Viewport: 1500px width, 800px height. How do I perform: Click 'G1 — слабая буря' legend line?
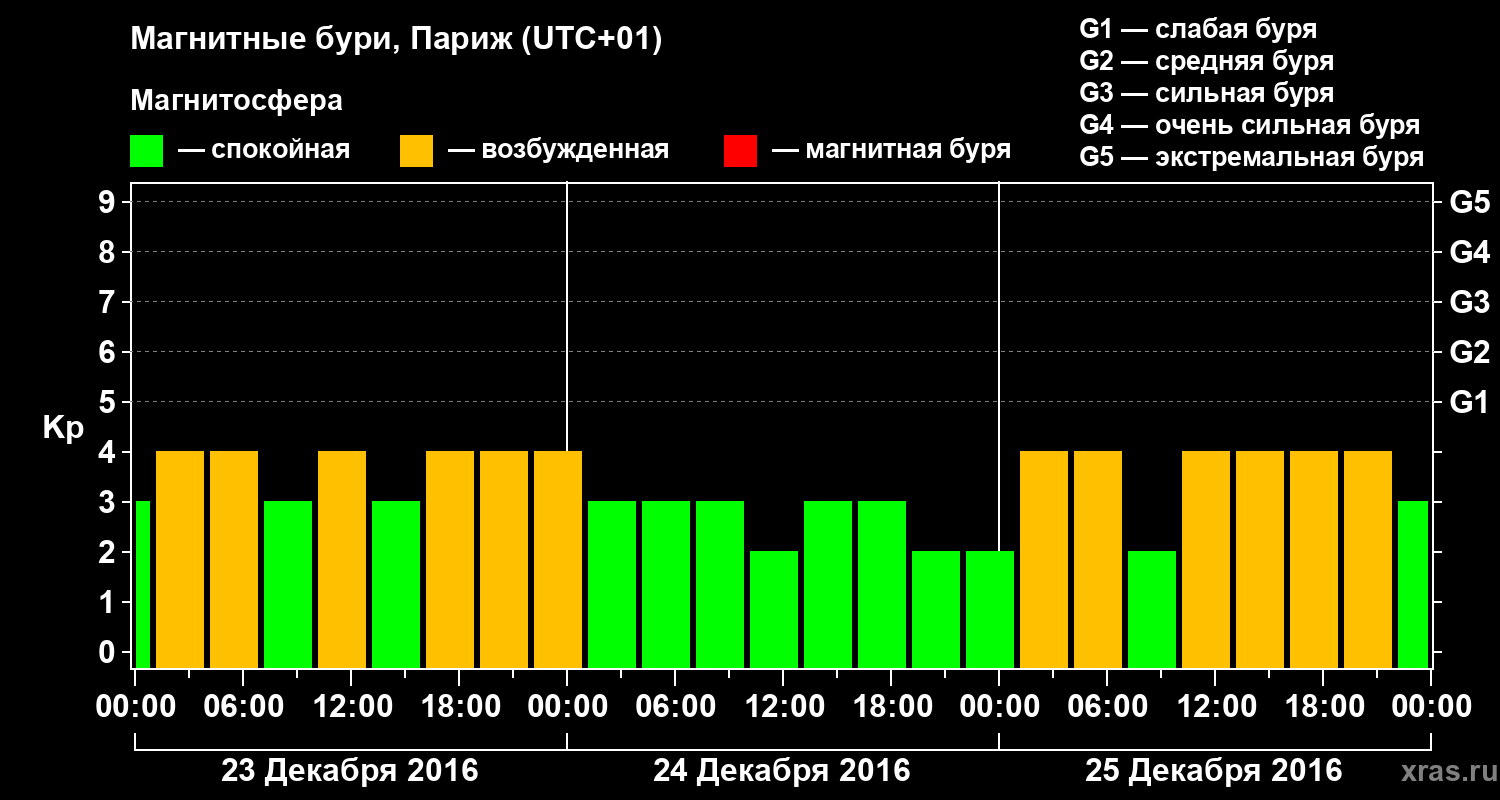click(1198, 29)
